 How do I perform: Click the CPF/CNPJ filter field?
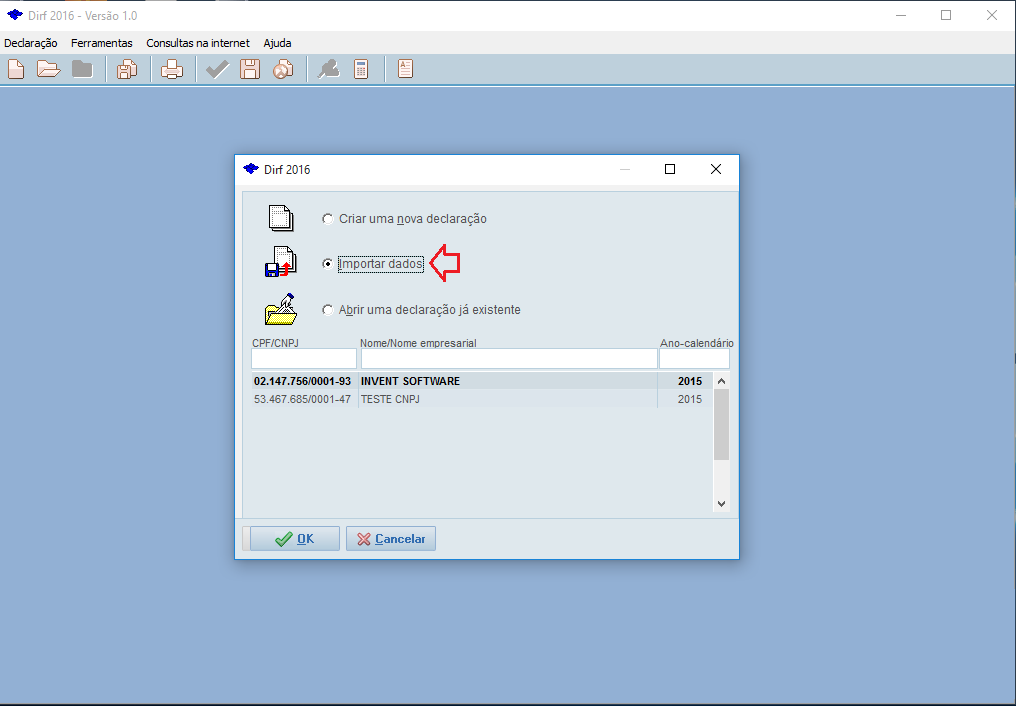(x=304, y=358)
